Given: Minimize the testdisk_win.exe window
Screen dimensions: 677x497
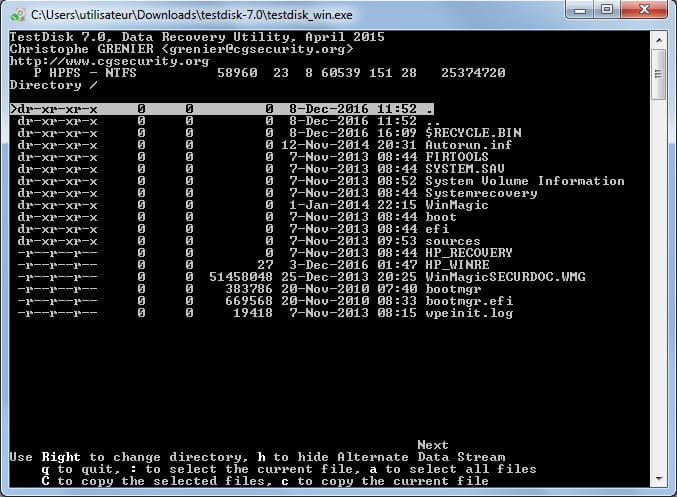Looking at the screenshot, I should [580, 9].
